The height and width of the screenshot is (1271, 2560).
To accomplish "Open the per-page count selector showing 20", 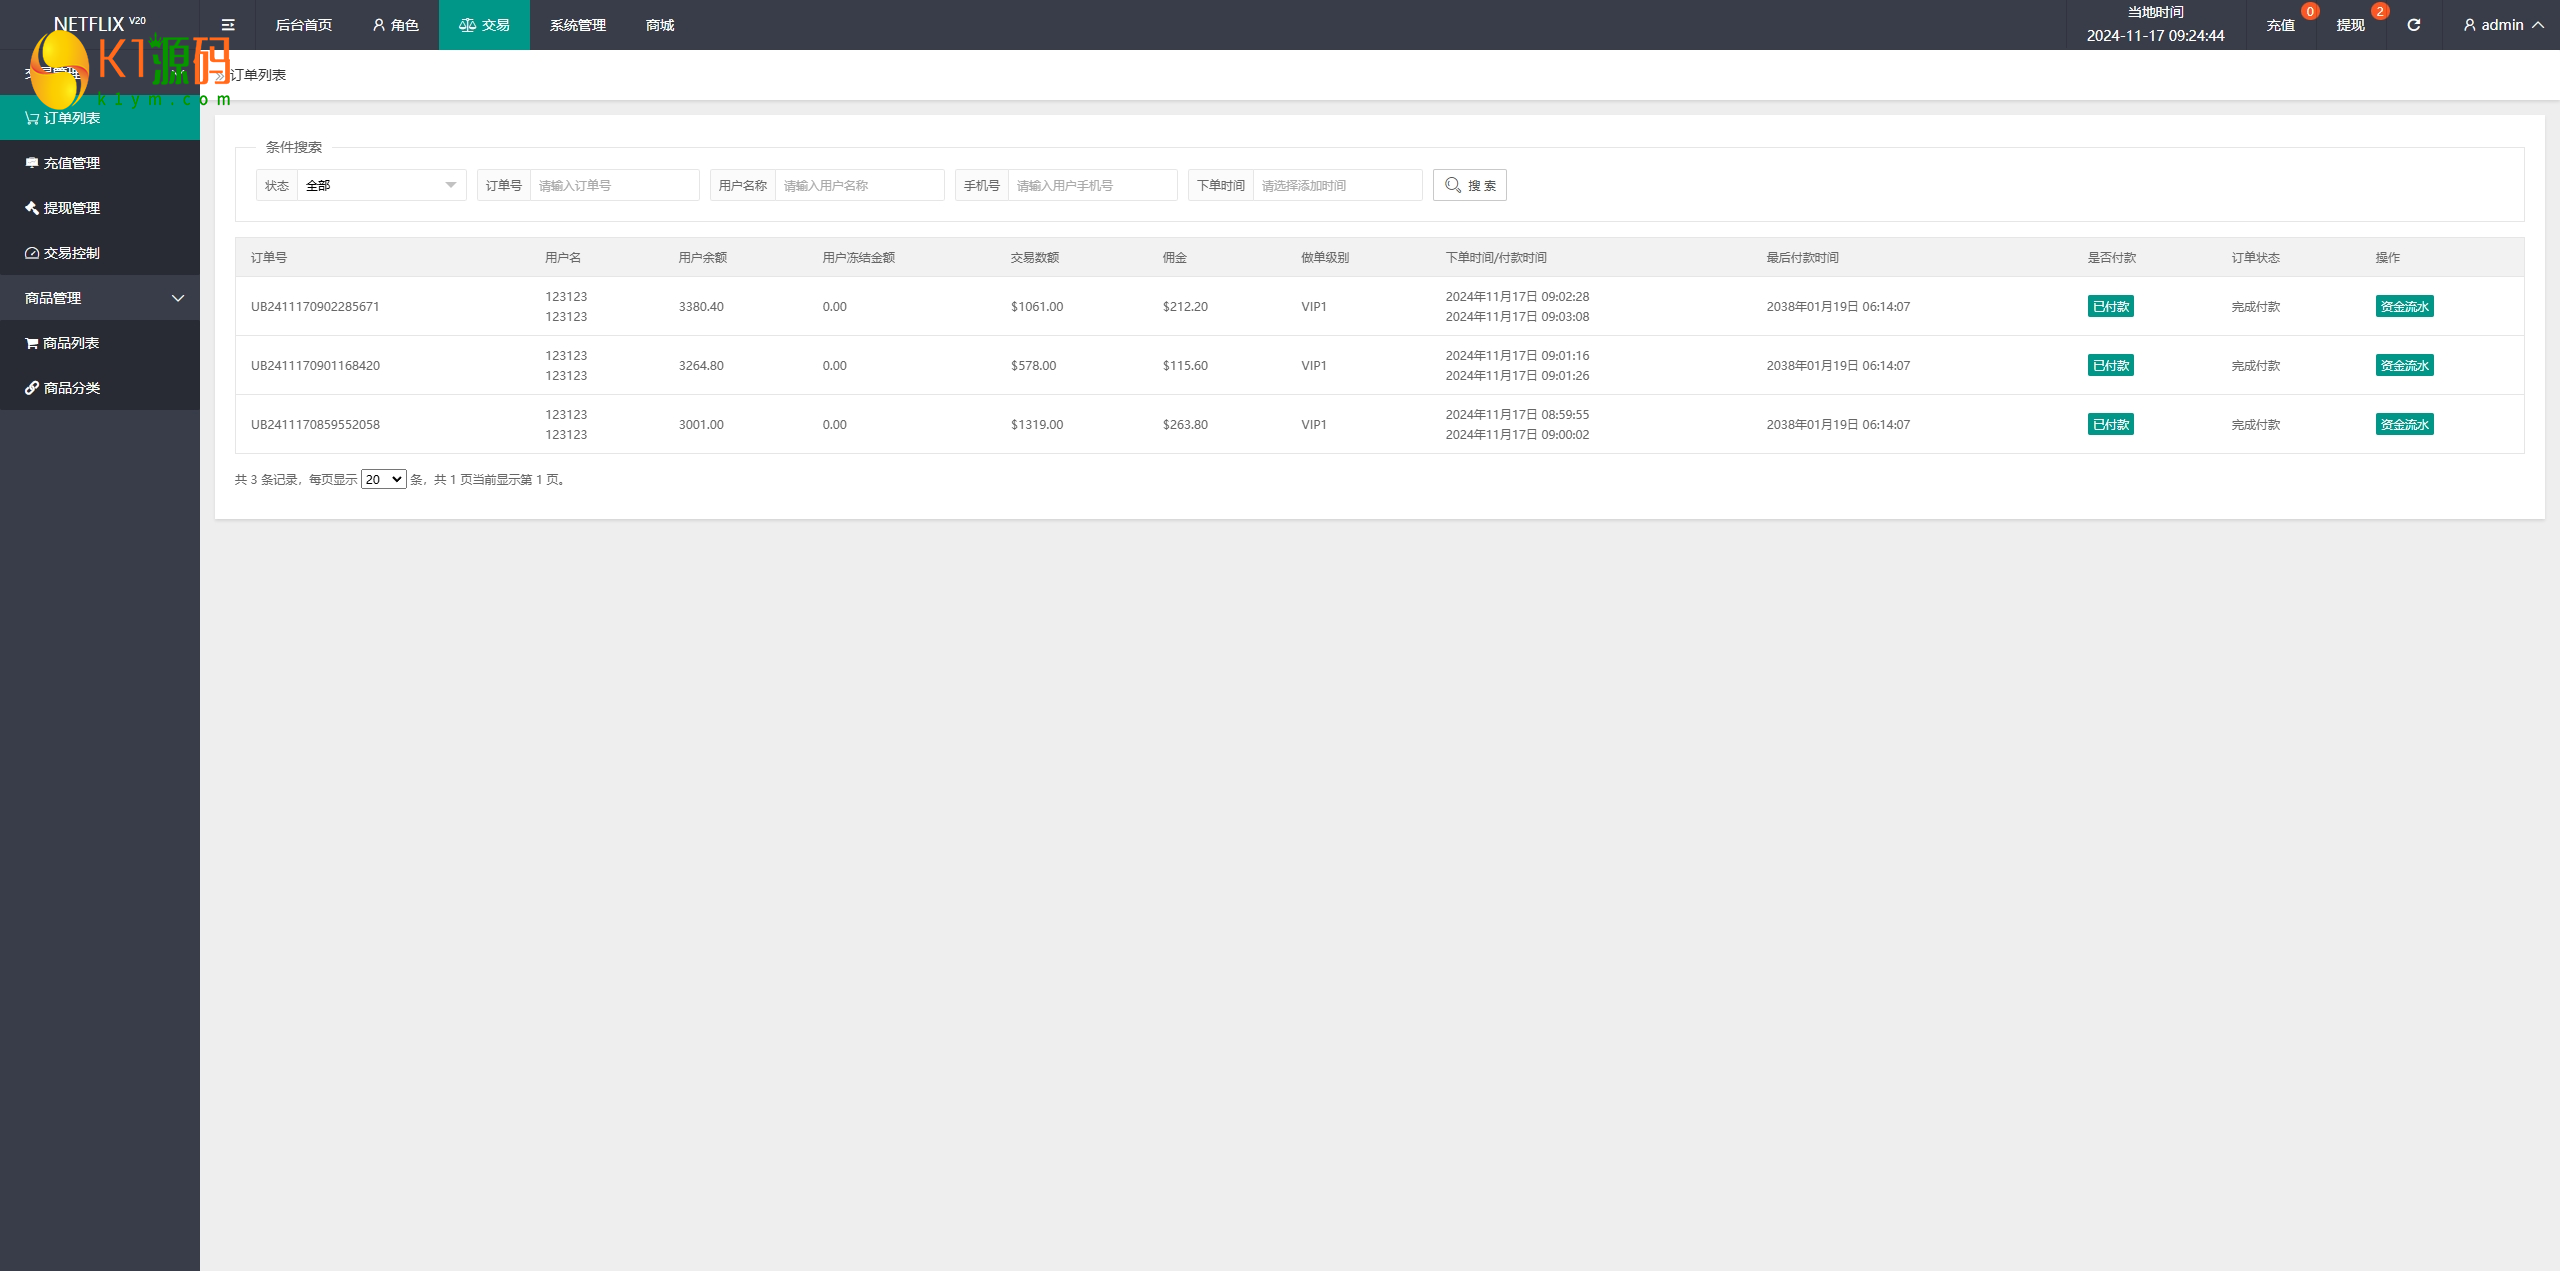I will pyautogui.click(x=383, y=479).
